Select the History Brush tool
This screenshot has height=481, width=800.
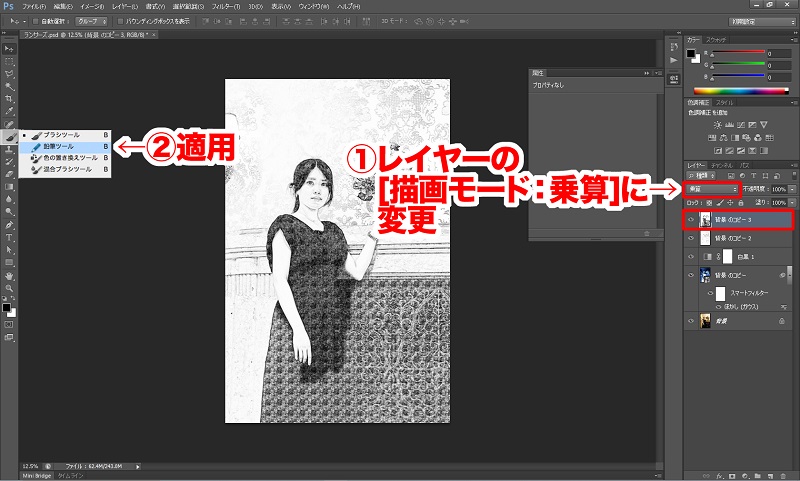[9, 162]
